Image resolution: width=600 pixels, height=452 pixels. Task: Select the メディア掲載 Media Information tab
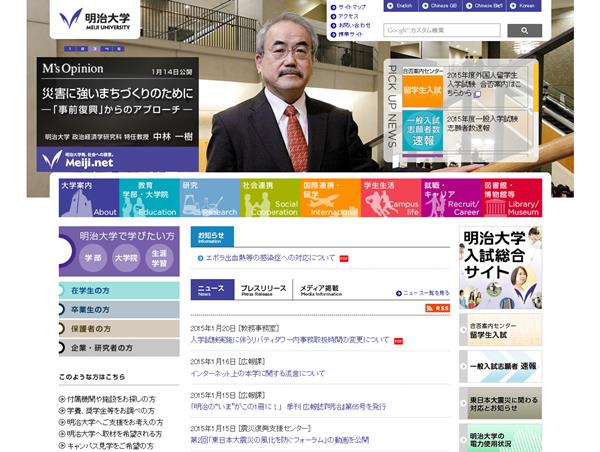pyautogui.click(x=320, y=290)
